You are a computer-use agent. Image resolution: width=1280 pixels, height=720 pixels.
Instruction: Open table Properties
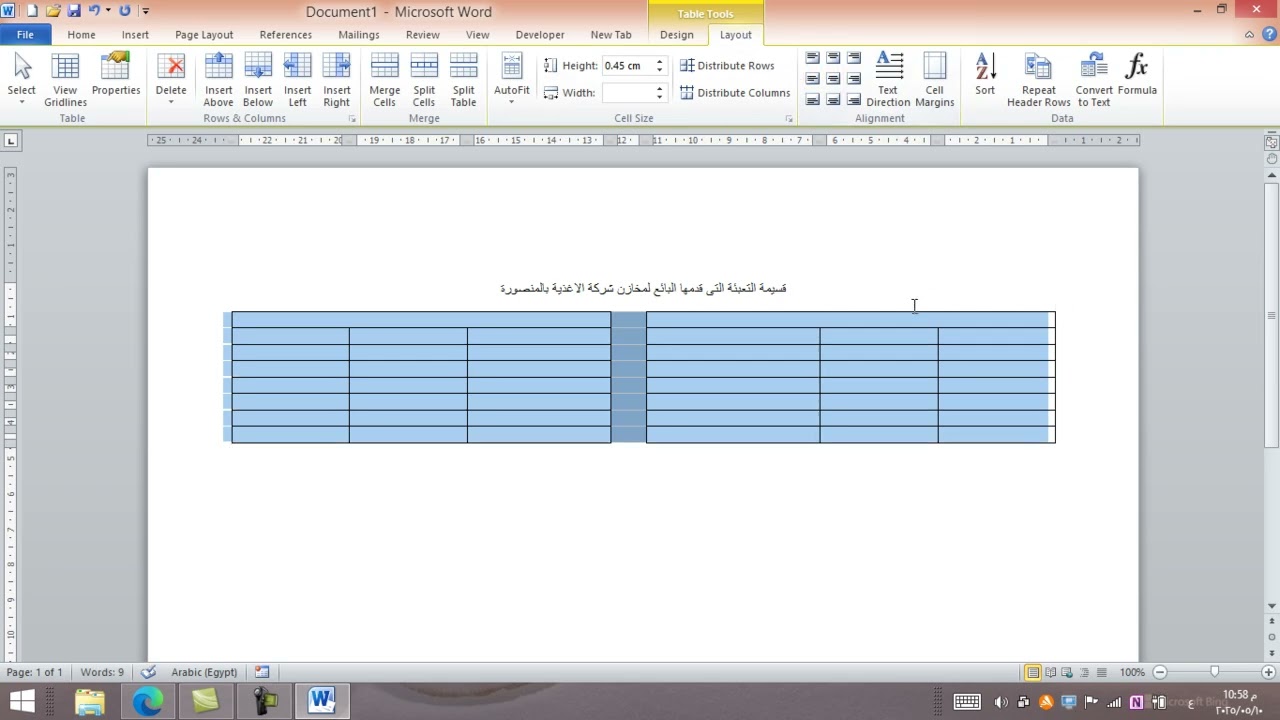click(x=116, y=76)
